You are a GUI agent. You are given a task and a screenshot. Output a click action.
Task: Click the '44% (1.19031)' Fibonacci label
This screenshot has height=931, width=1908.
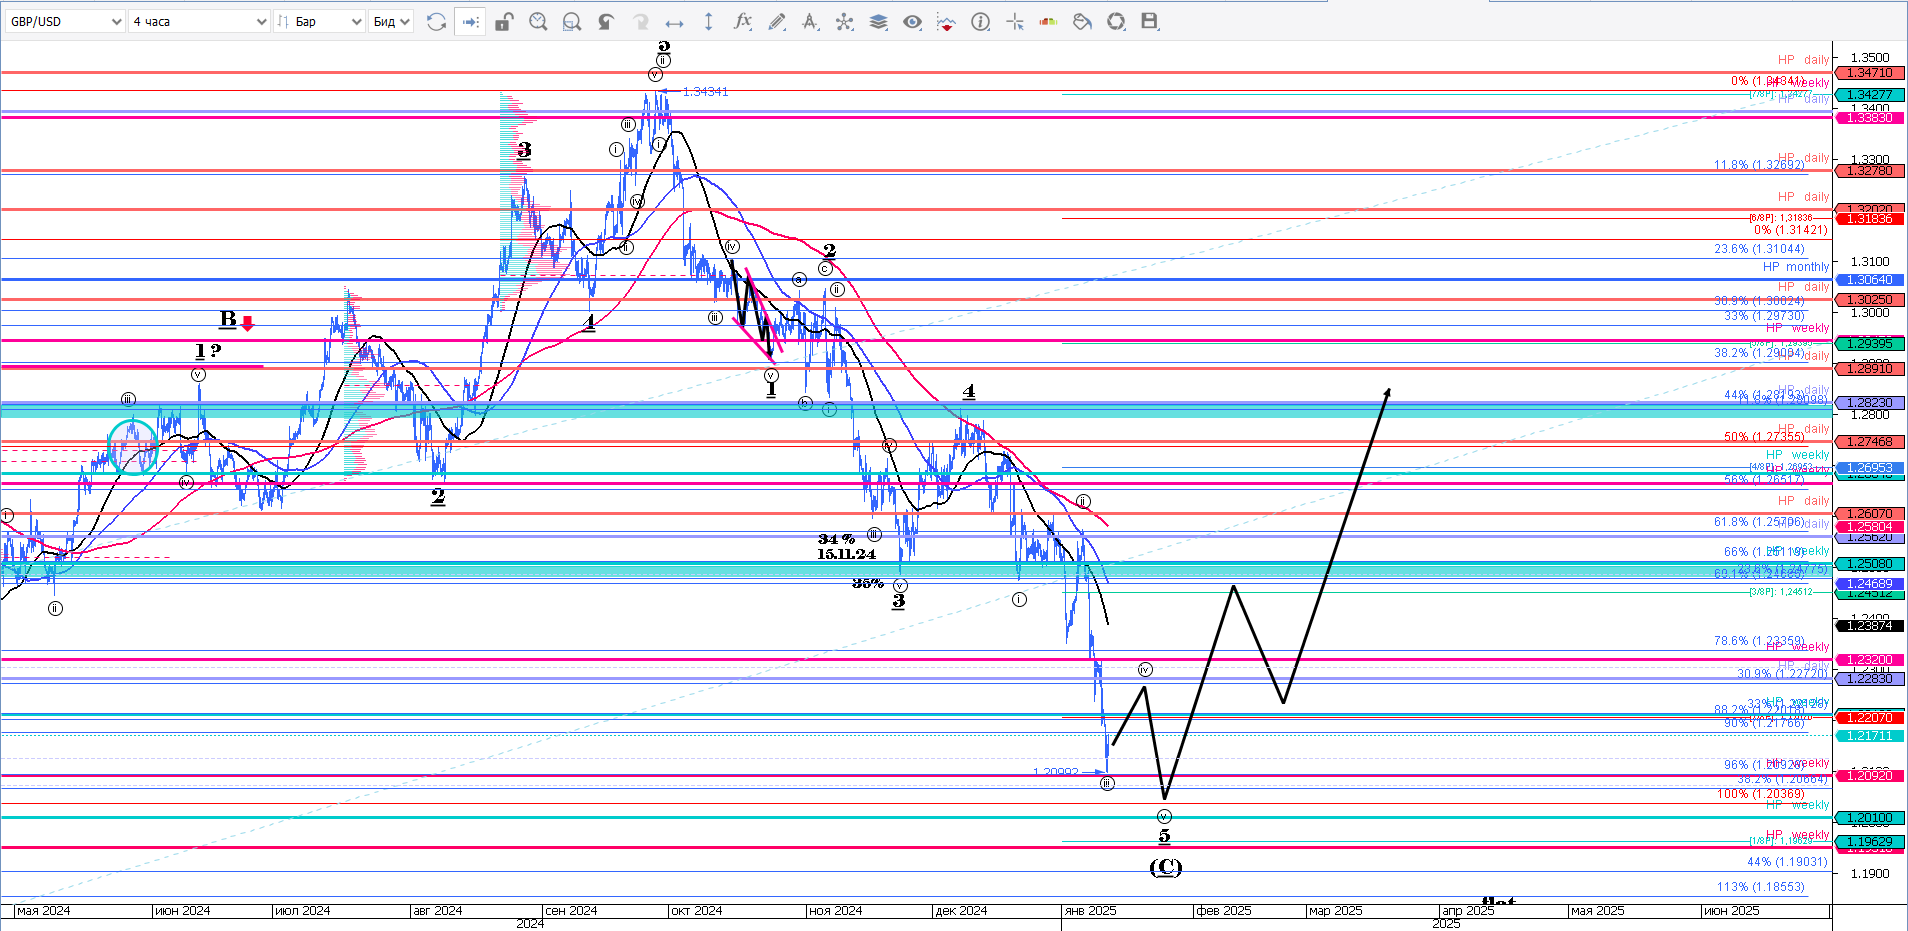point(1787,862)
